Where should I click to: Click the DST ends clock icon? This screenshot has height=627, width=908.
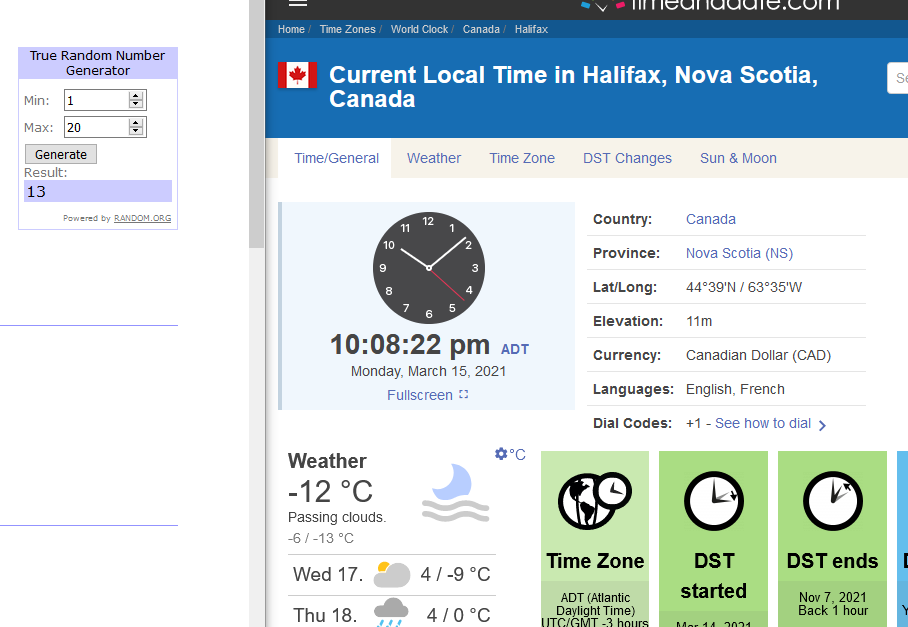tap(832, 501)
